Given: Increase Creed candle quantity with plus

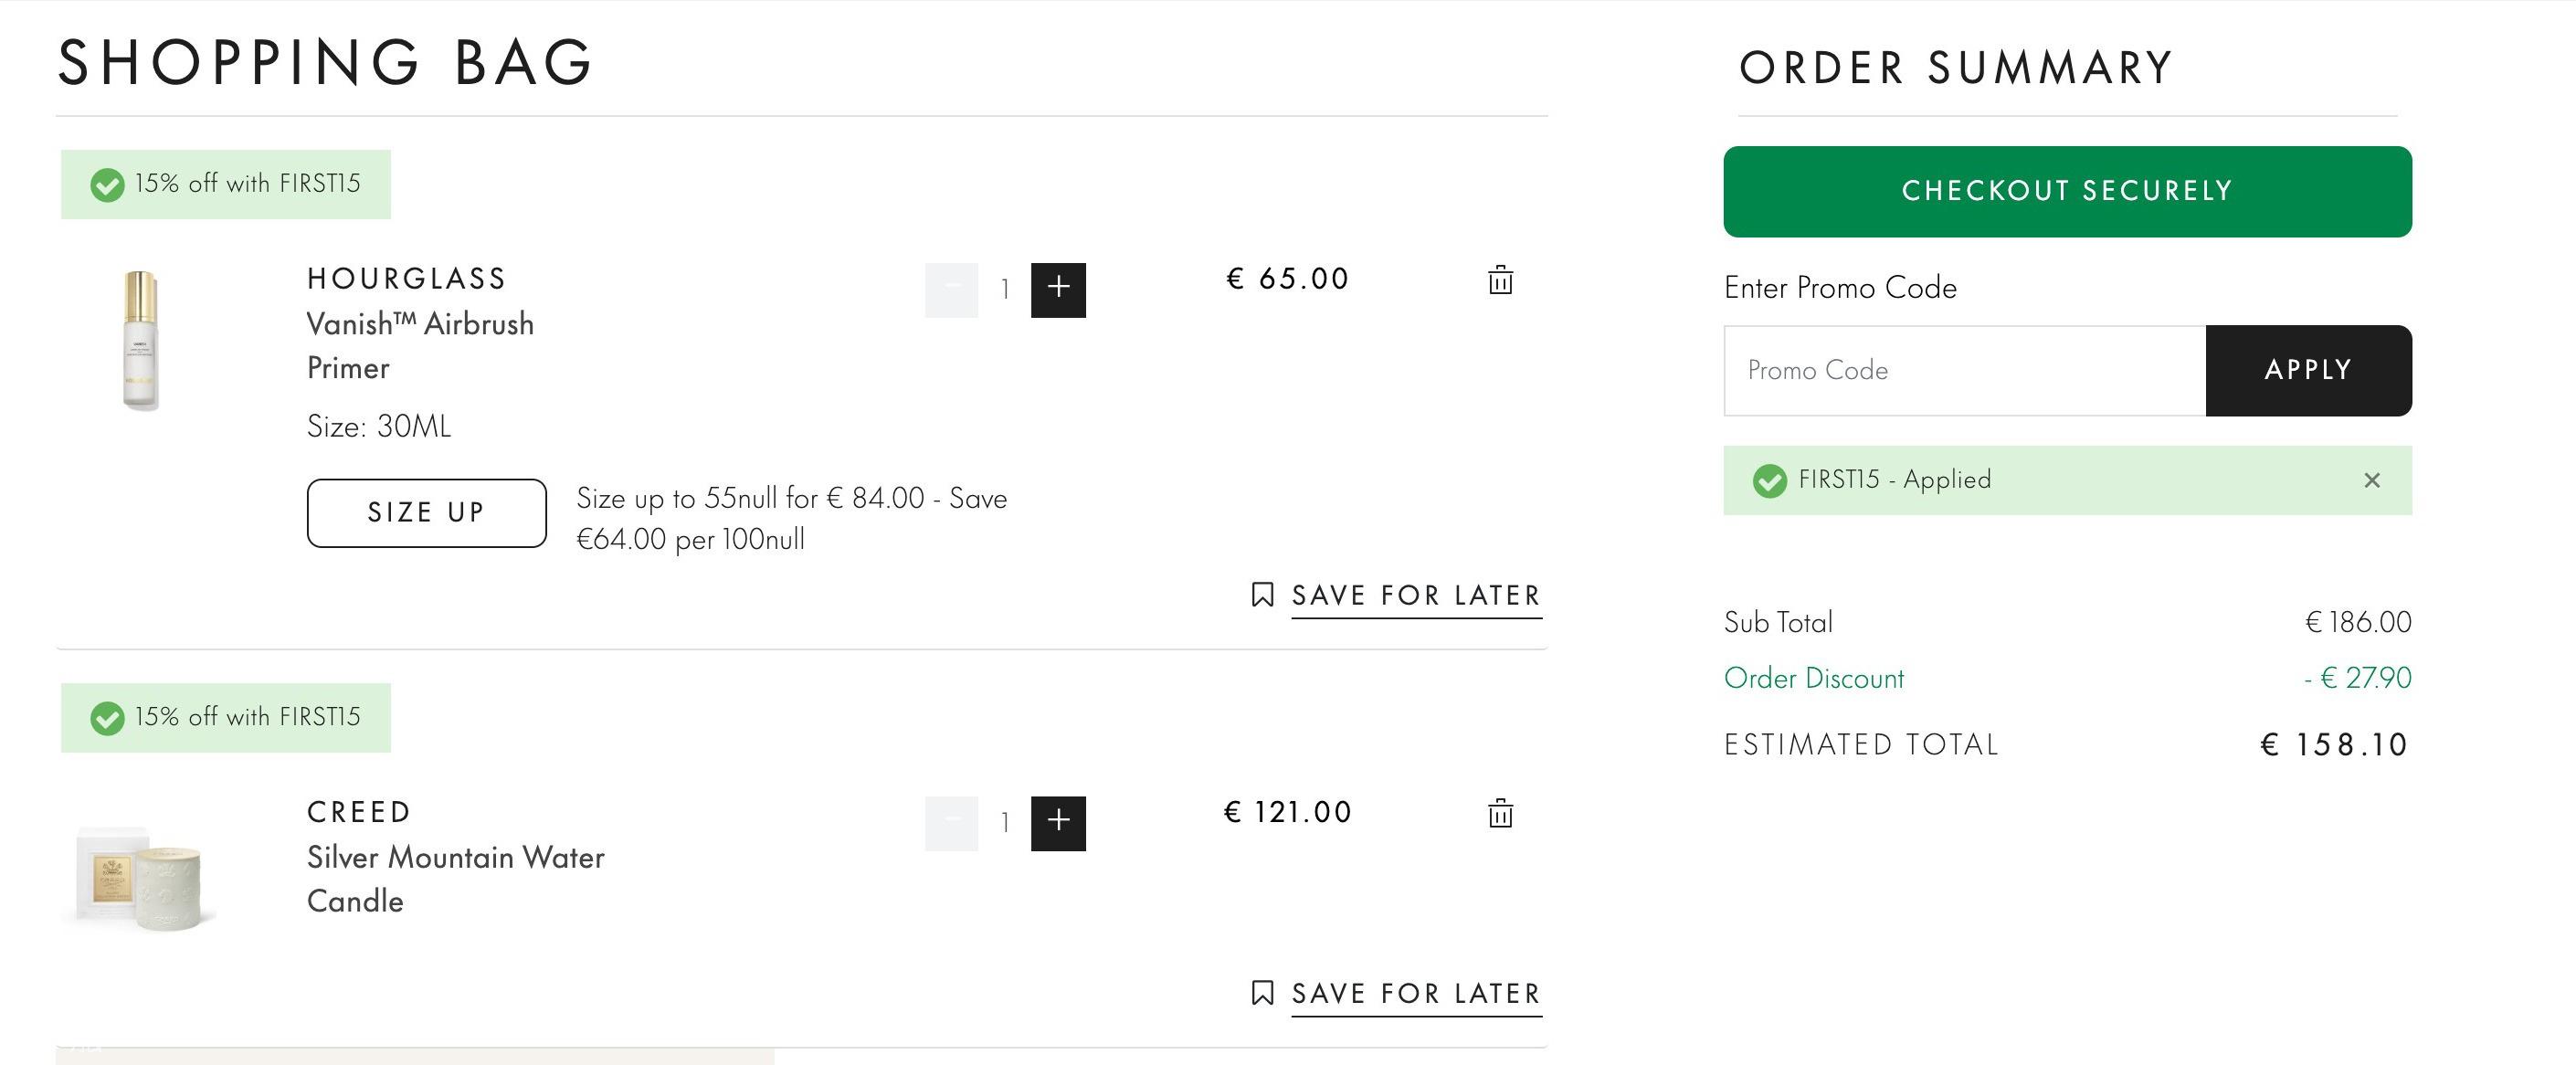Looking at the screenshot, I should click(1058, 823).
